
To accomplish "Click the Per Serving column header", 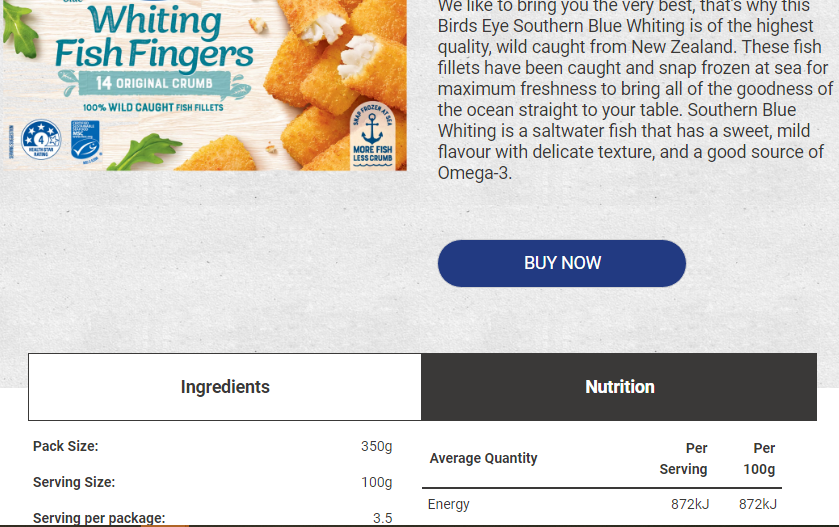I will (684, 458).
